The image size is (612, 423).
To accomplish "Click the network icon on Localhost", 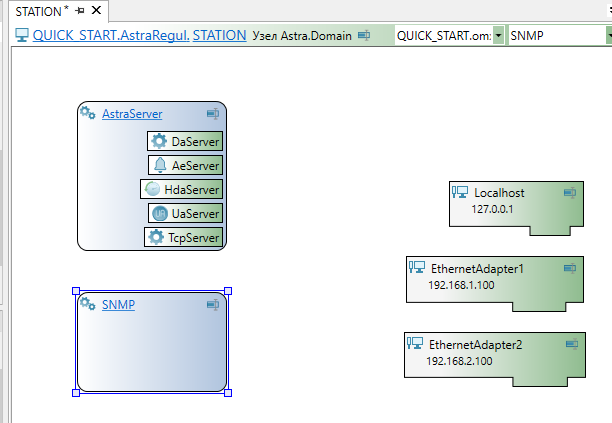I will click(x=460, y=193).
